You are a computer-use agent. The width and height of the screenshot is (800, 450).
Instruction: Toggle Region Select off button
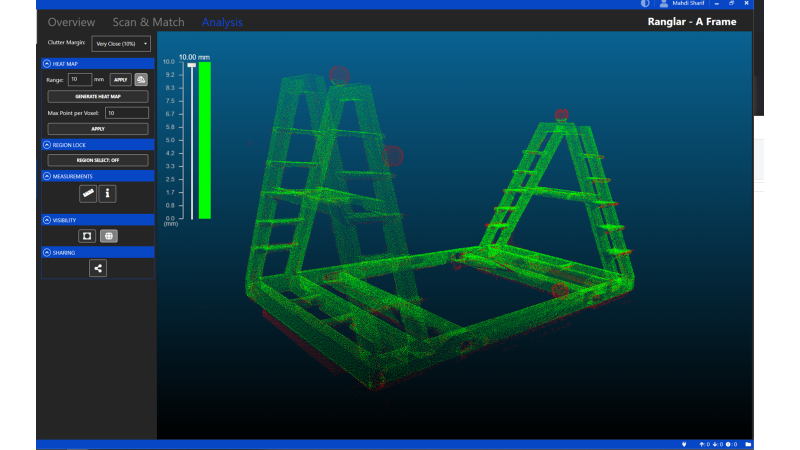coord(98,160)
